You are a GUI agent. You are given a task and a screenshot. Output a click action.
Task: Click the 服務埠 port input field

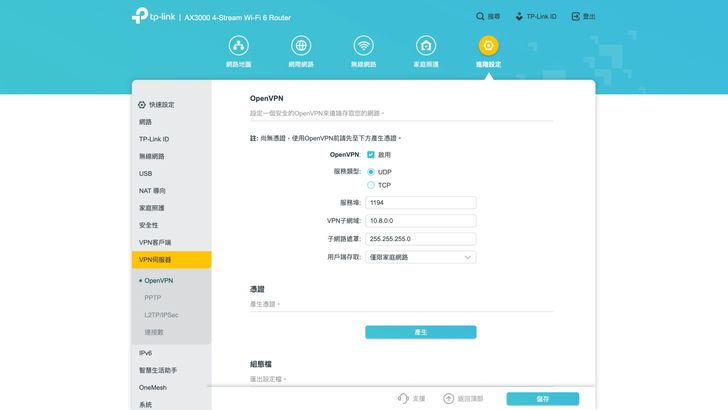(420, 203)
